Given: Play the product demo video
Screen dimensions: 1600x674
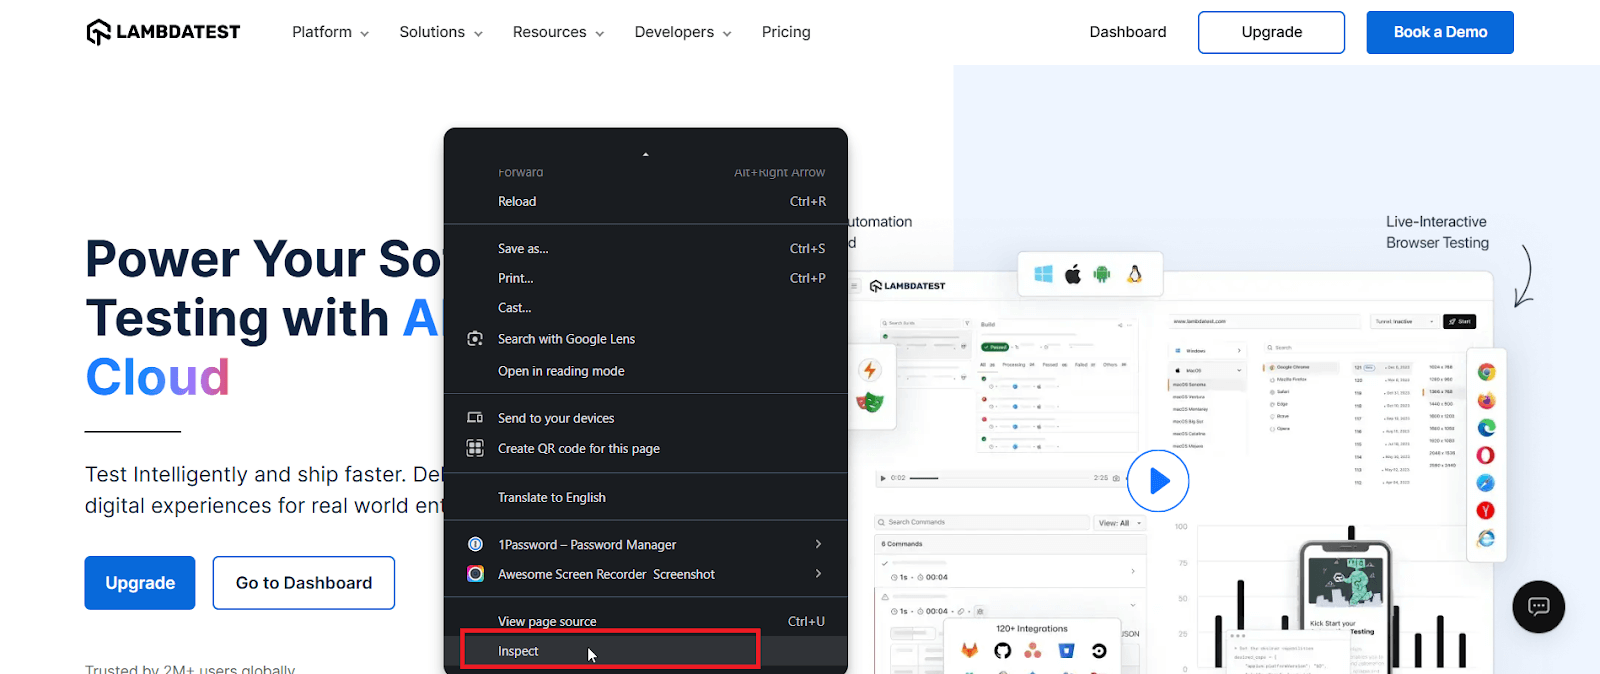Looking at the screenshot, I should [1158, 481].
